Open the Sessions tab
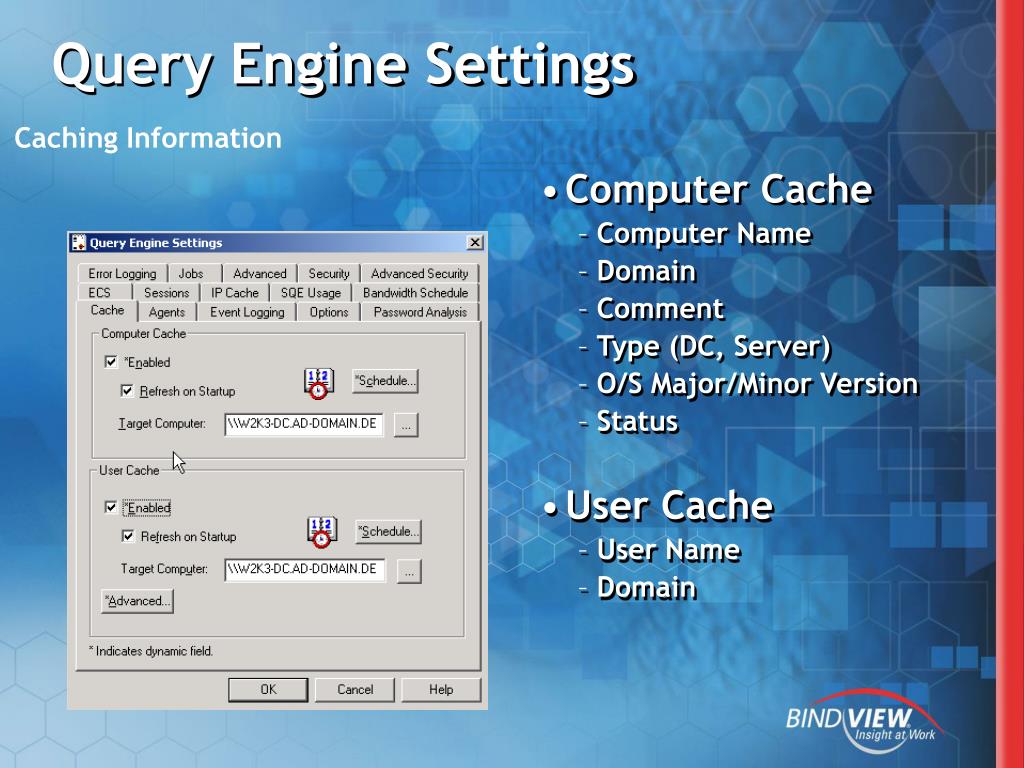The height and width of the screenshot is (768, 1024). click(x=167, y=293)
